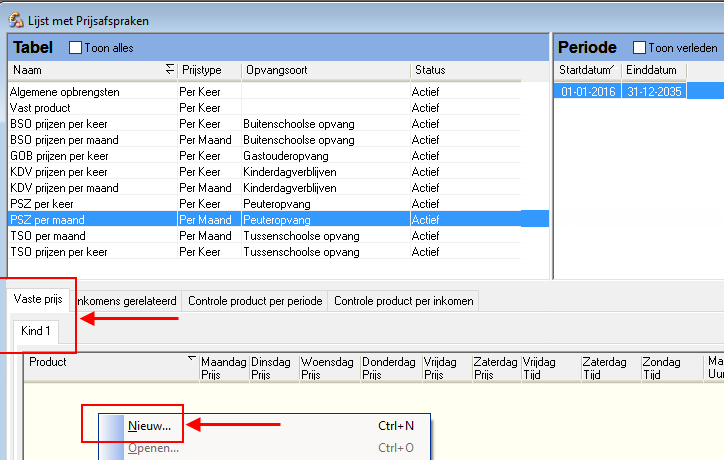Switch to Controle product per periode tab
Screen dimensions: 724x460
tap(255, 301)
